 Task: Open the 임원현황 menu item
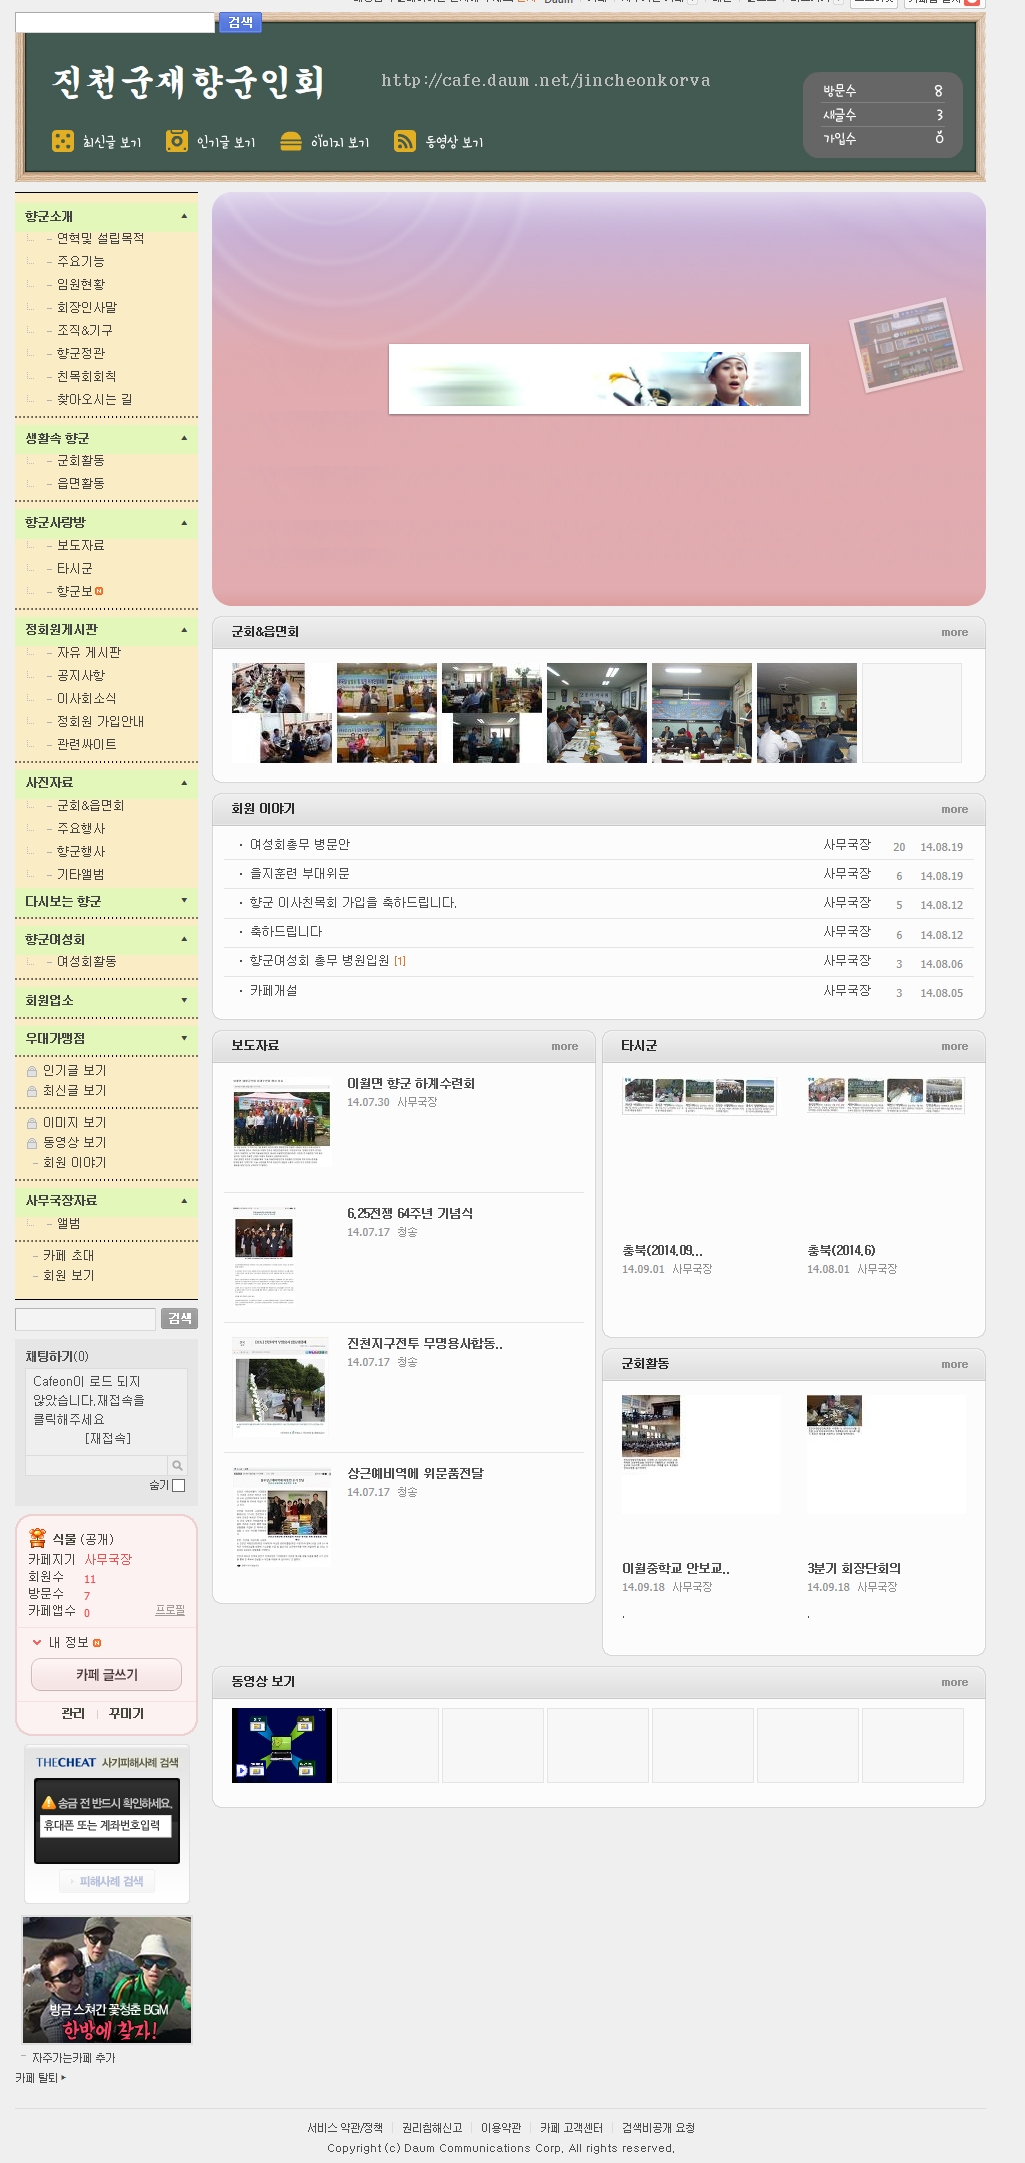pos(81,284)
